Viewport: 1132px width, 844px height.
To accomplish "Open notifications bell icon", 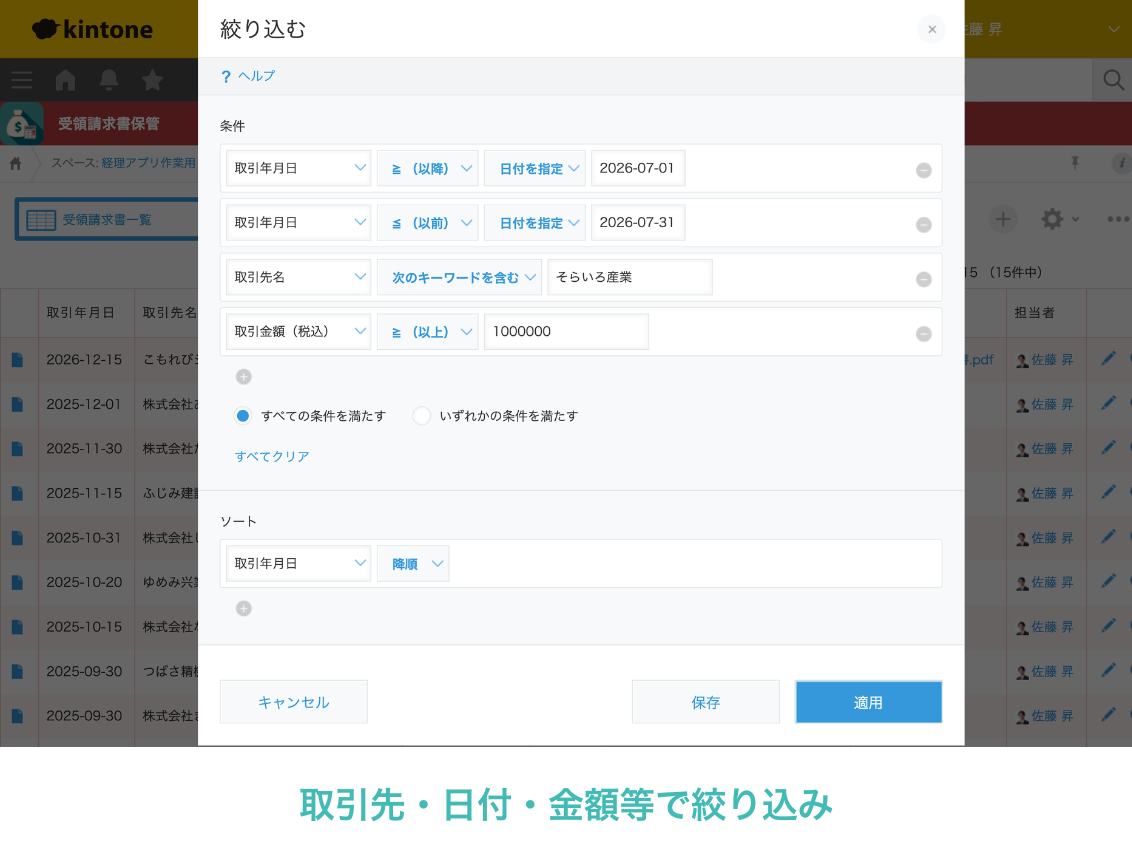I will [109, 79].
